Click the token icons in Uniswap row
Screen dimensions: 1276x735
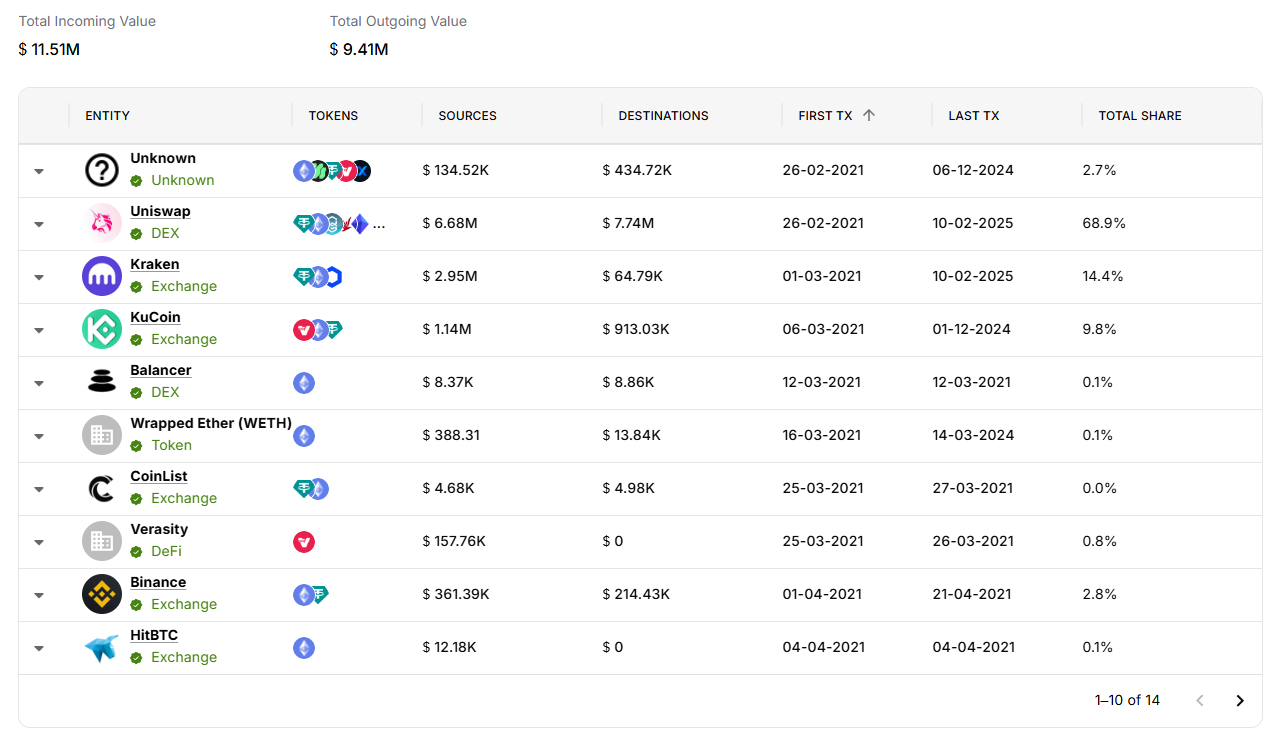point(339,224)
